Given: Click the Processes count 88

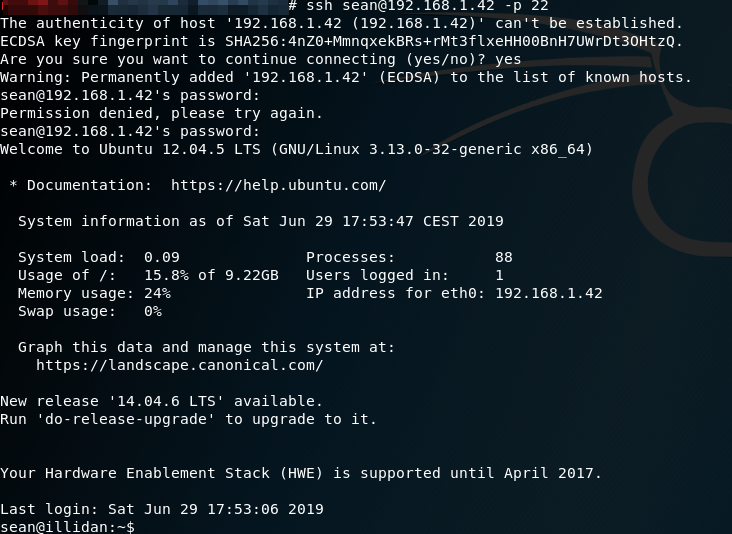Looking at the screenshot, I should [x=503, y=257].
